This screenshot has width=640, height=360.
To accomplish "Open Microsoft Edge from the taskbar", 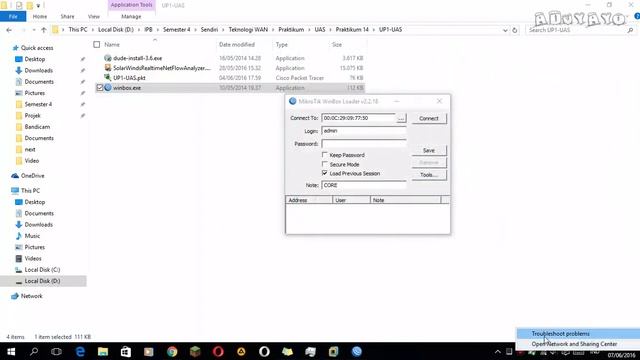I will [80, 351].
